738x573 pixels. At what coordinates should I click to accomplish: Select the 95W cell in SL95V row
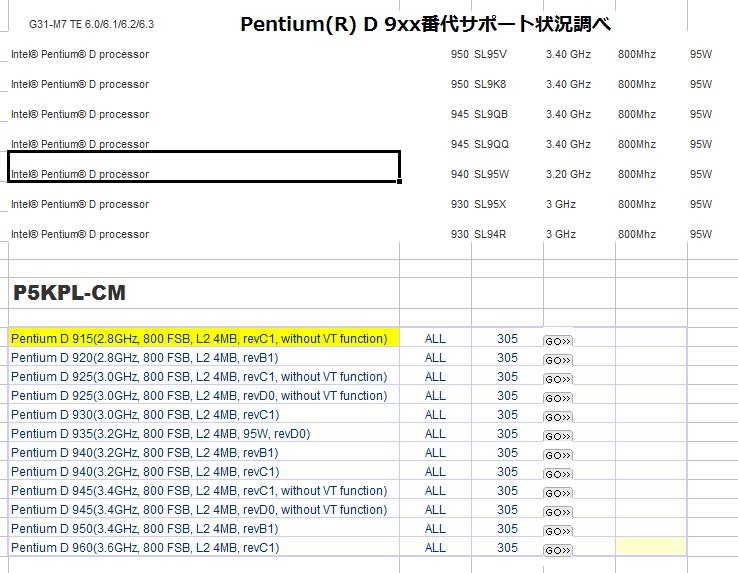(x=701, y=54)
